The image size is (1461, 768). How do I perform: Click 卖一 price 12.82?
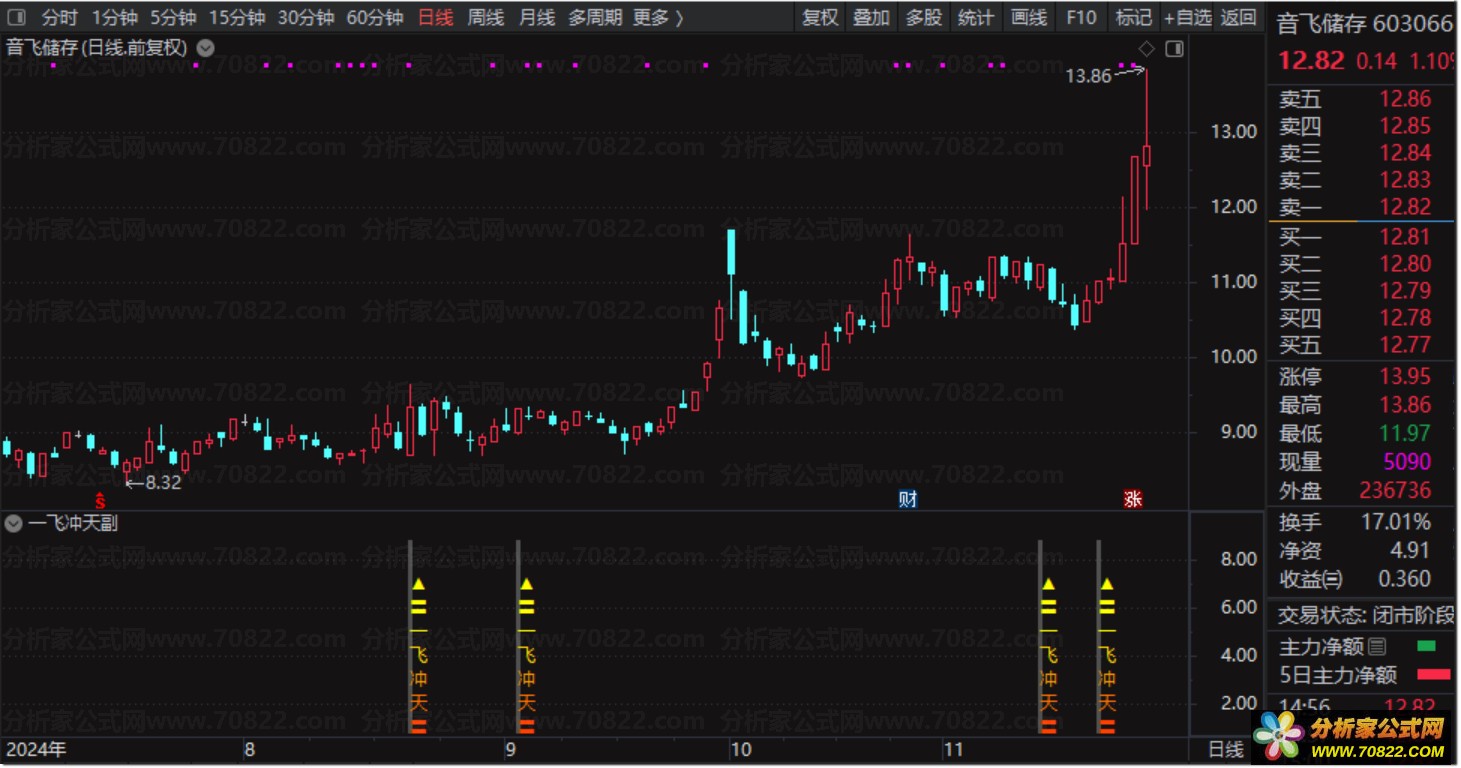pos(1405,207)
